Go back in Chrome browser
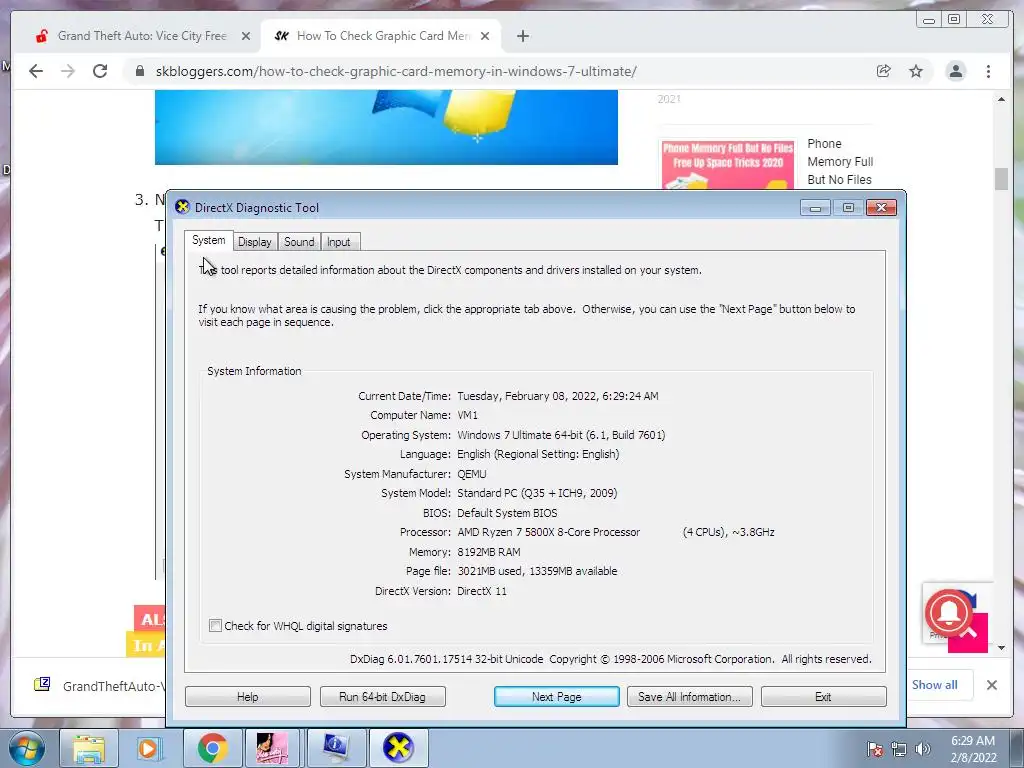This screenshot has height=768, width=1024. (36, 71)
